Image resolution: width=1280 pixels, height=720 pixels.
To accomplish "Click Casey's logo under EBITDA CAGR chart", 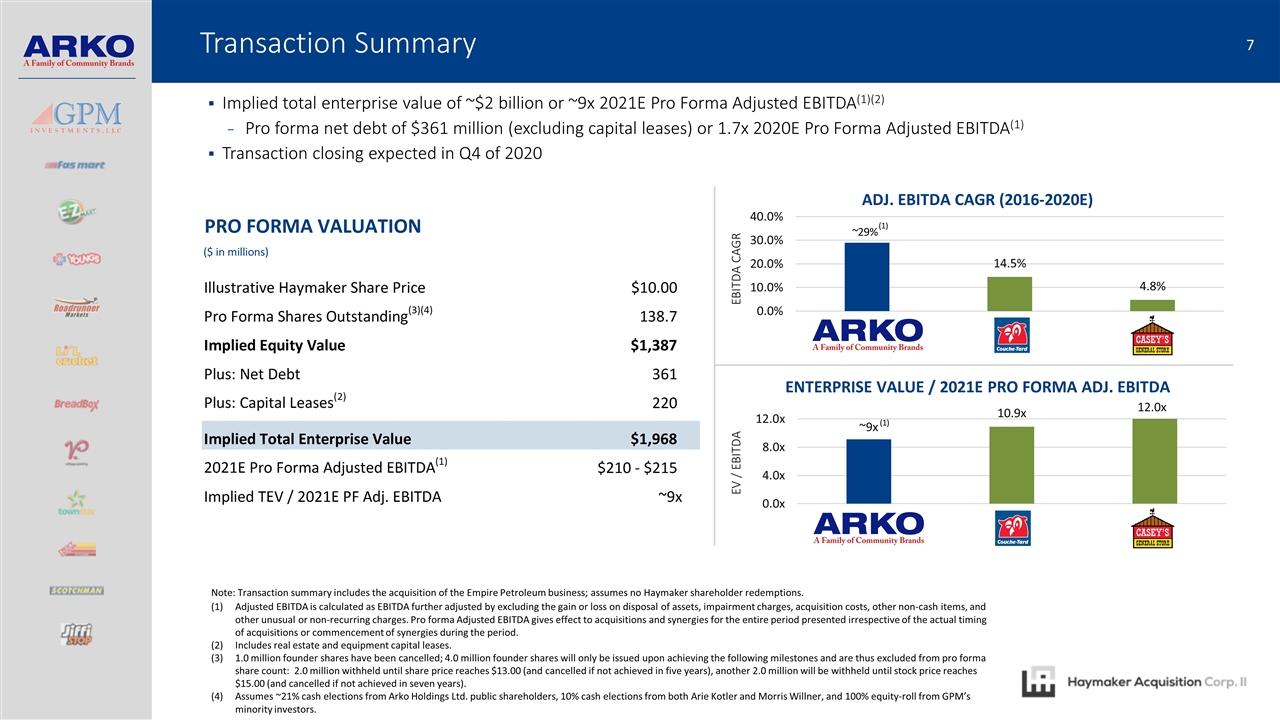I will tap(1153, 336).
